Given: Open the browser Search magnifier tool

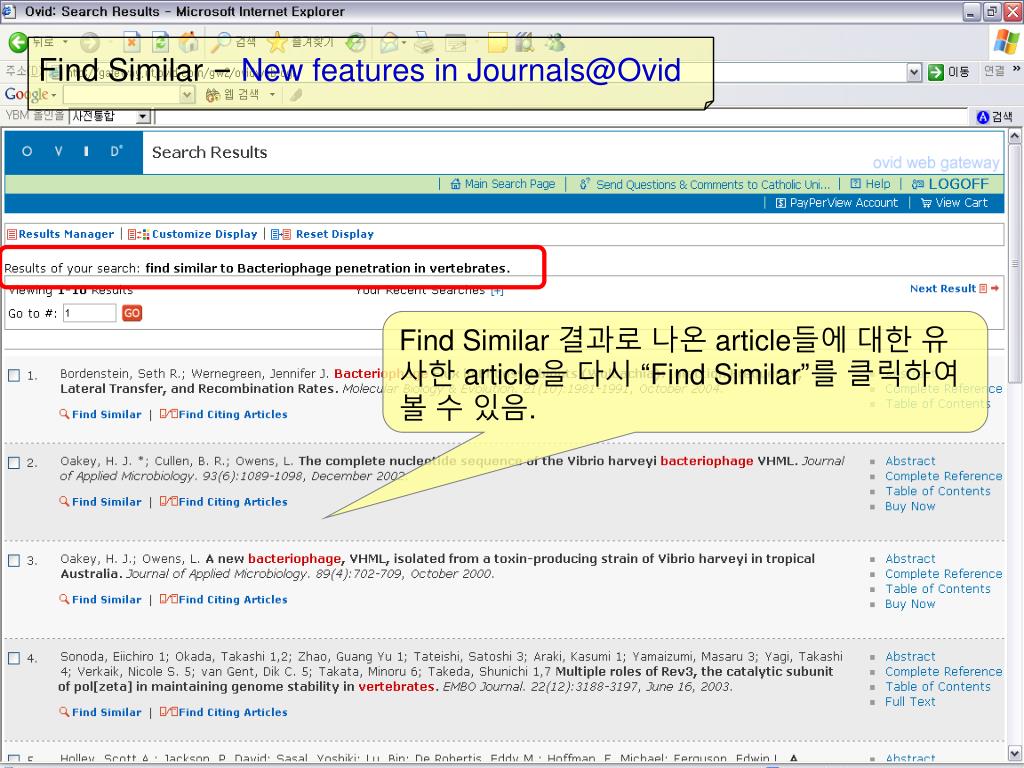Looking at the screenshot, I should click(x=233, y=43).
